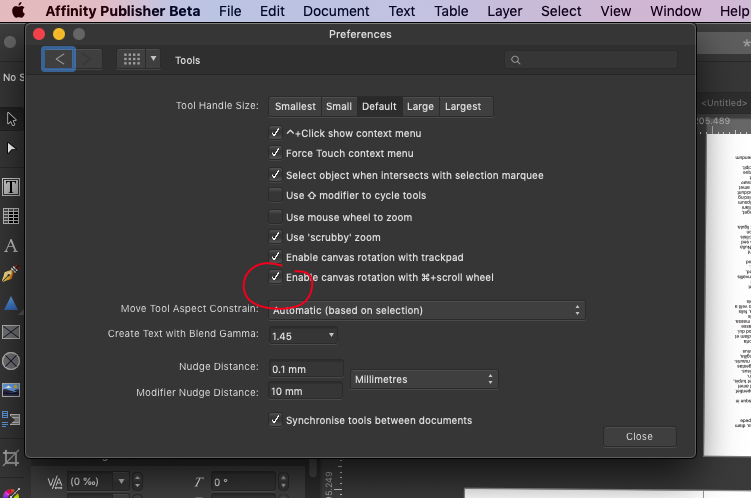The width and height of the screenshot is (751, 498).
Task: Select the Node tool
Action: [11, 148]
